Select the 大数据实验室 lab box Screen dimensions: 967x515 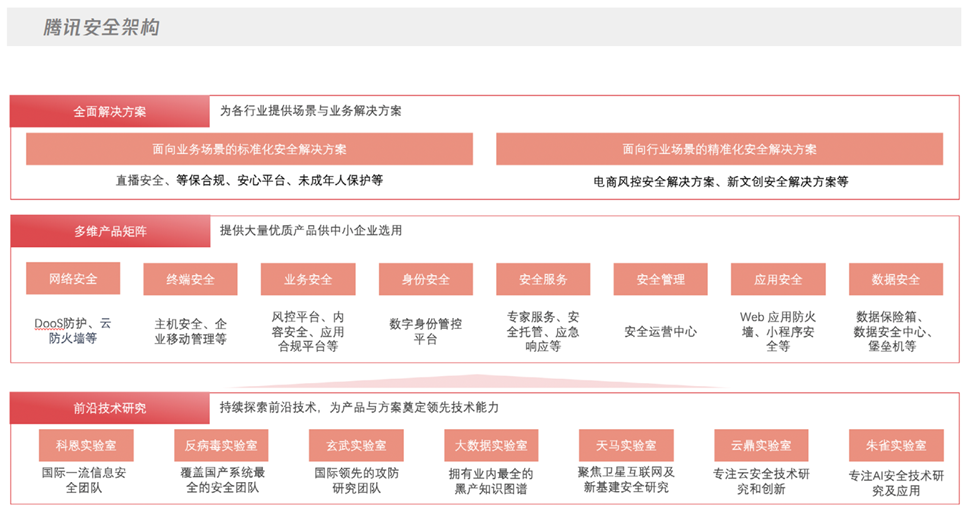click(491, 445)
